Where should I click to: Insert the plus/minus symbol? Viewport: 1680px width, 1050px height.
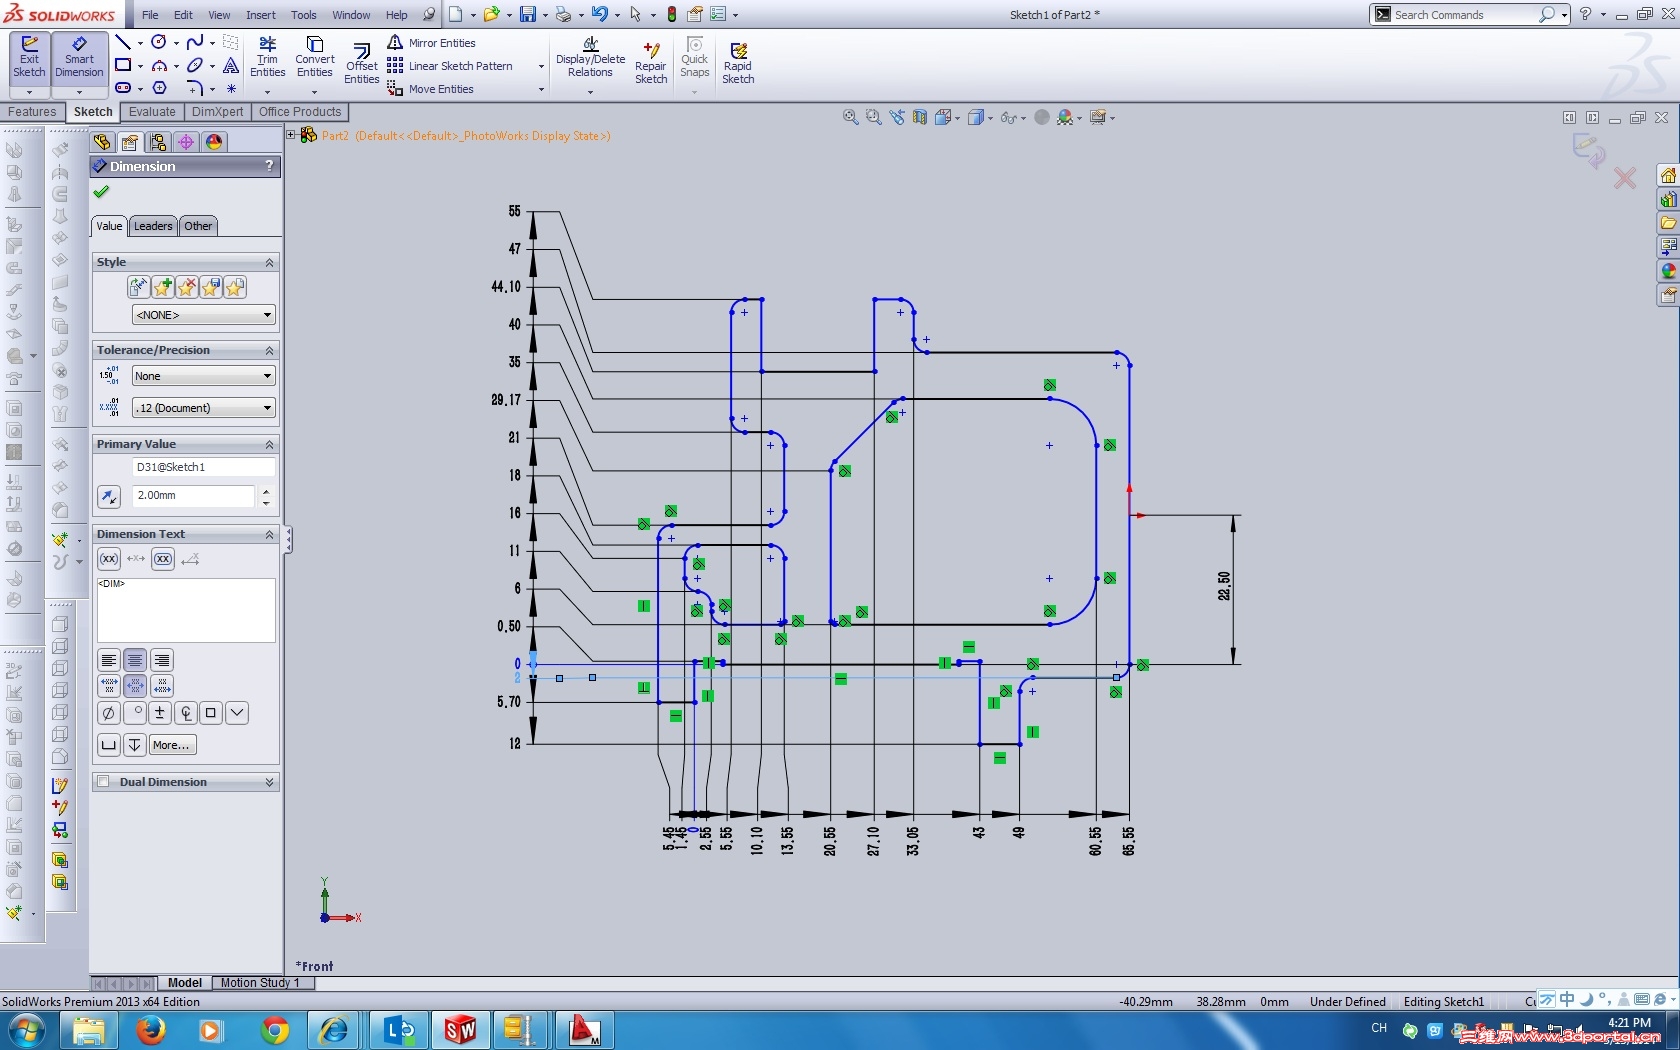tap(159, 713)
